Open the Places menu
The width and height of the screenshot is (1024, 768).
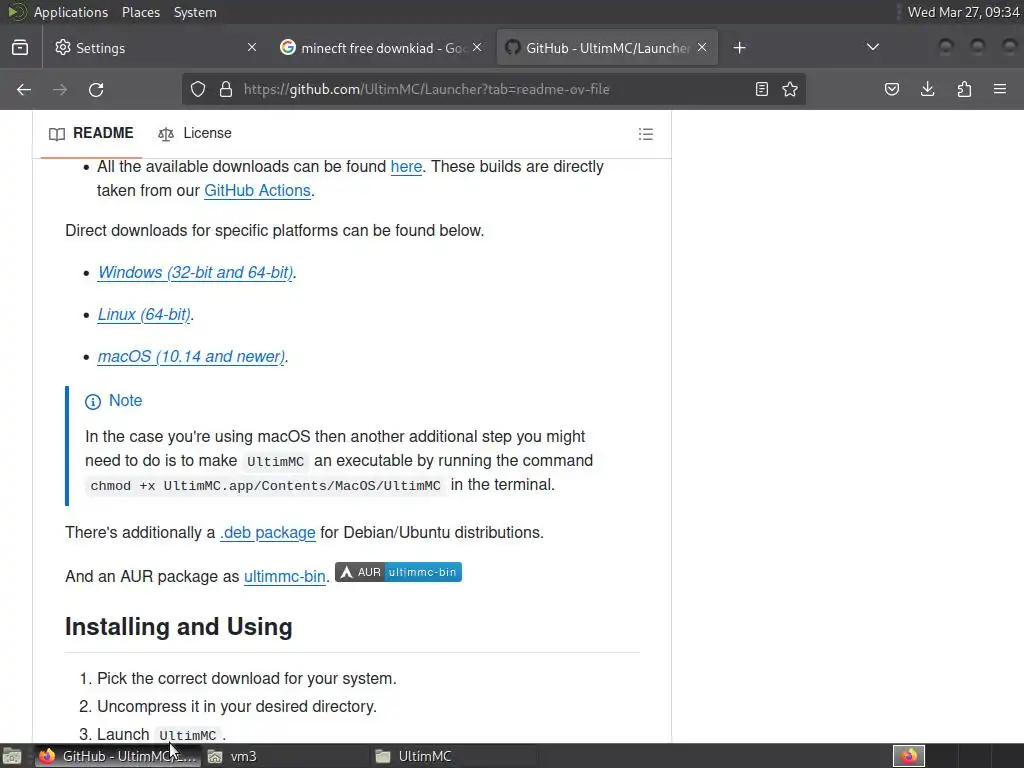140,12
